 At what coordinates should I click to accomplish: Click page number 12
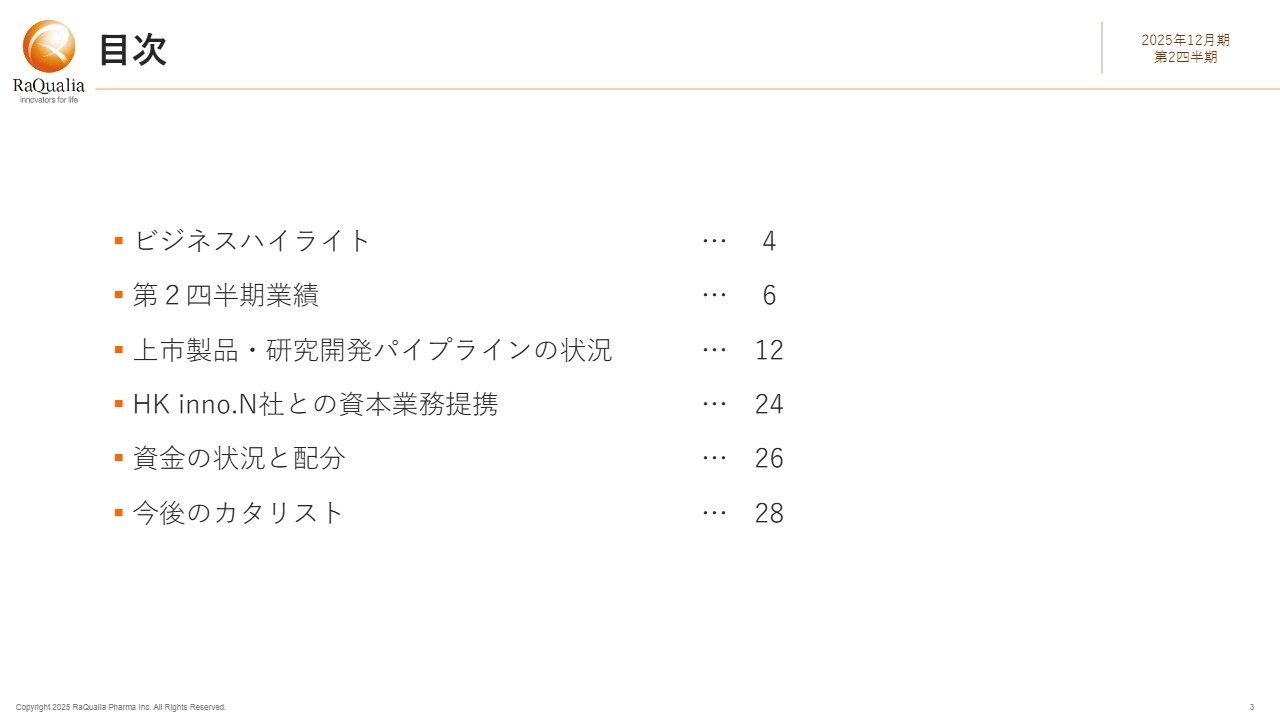tap(769, 350)
